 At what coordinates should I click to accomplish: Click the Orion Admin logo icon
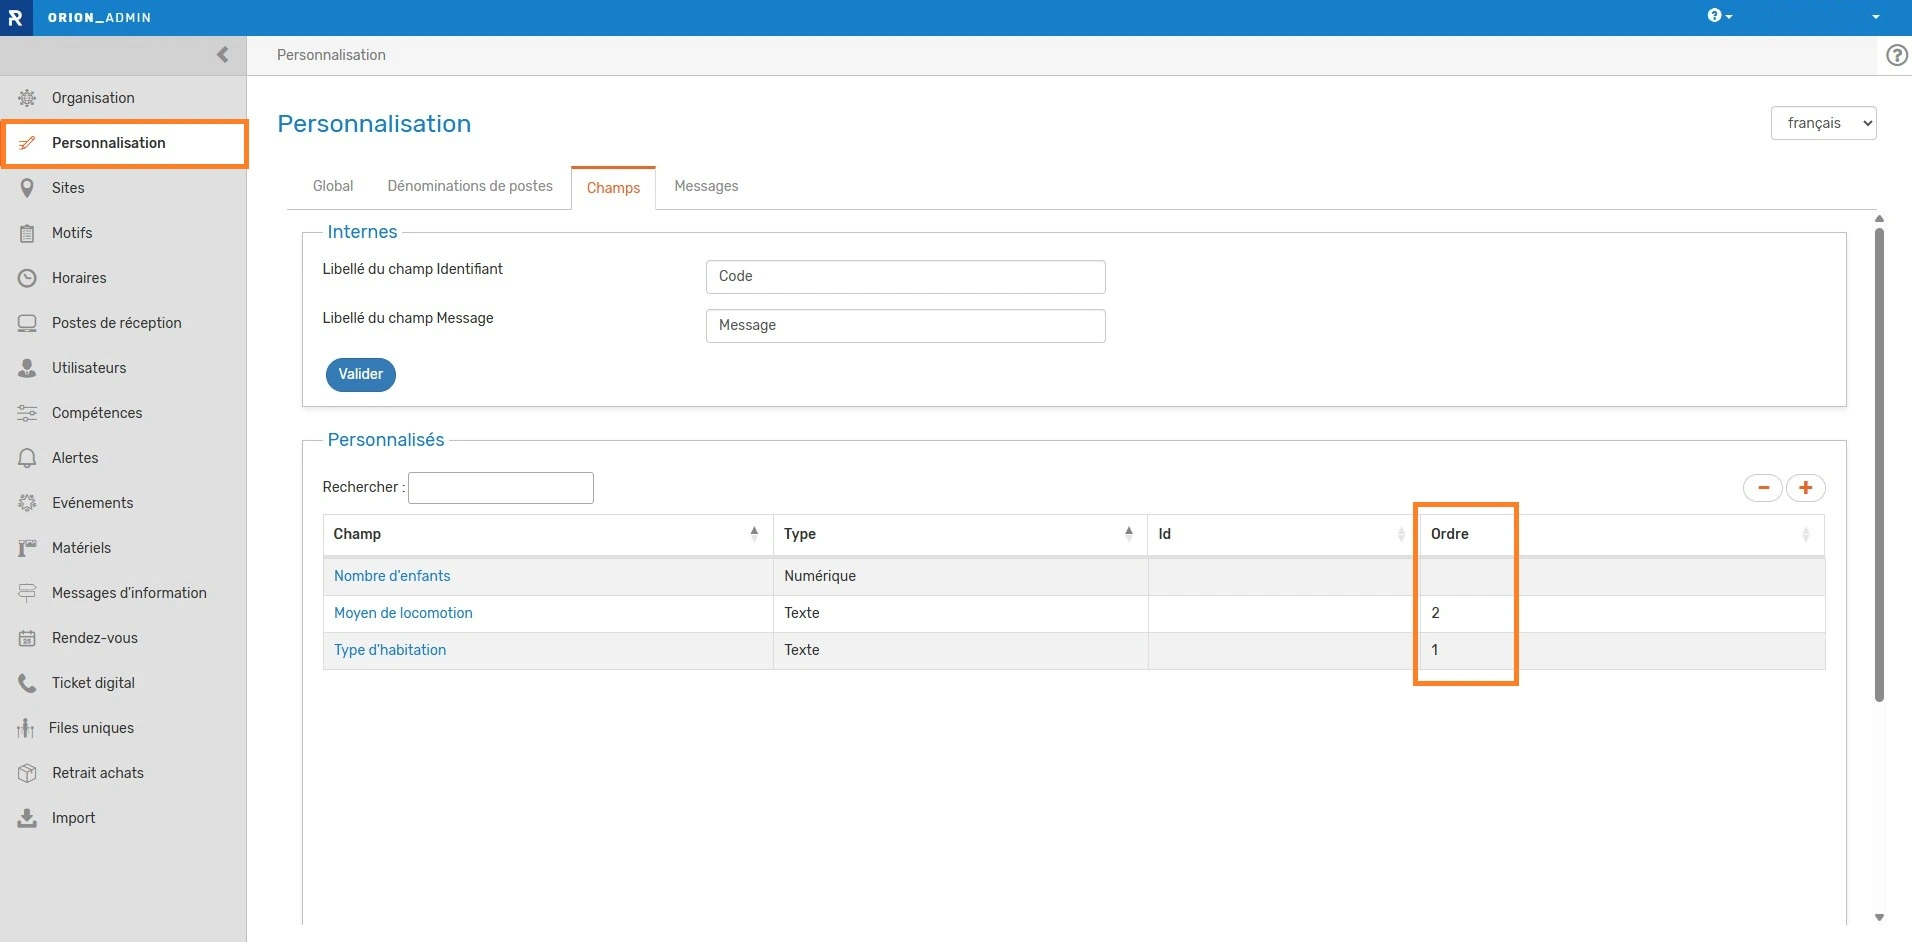point(16,18)
